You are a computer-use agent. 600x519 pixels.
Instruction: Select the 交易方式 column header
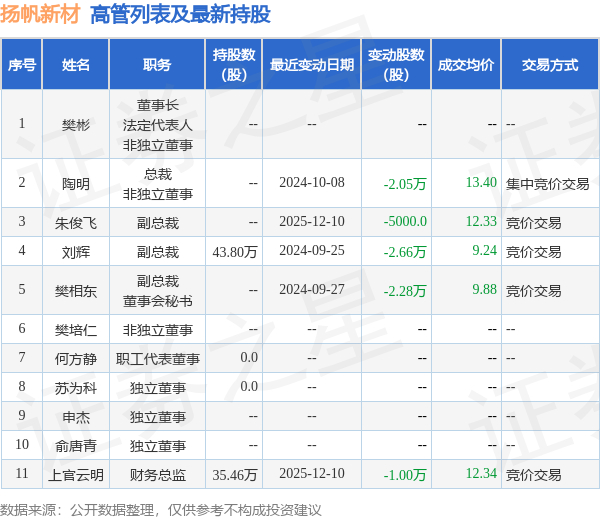550,65
